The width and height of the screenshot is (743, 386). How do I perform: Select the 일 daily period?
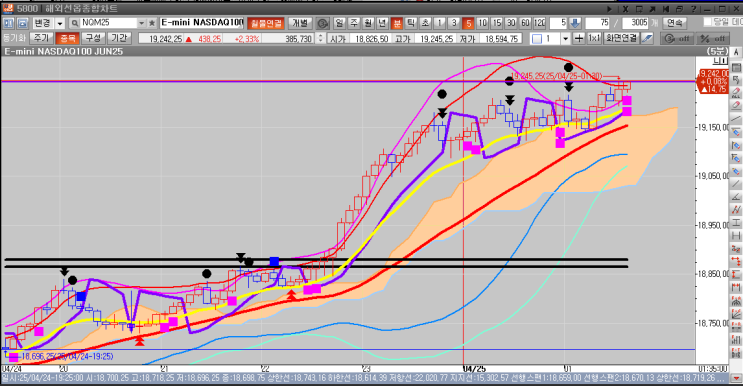[339, 23]
